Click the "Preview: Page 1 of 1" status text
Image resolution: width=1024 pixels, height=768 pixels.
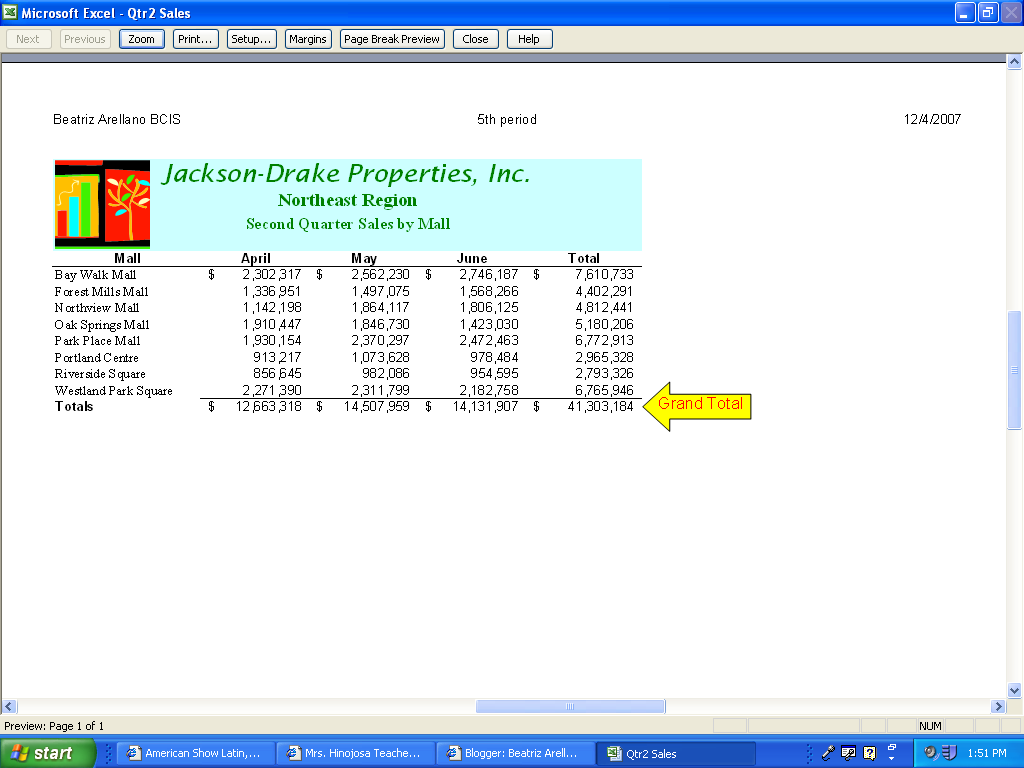pyautogui.click(x=54, y=726)
